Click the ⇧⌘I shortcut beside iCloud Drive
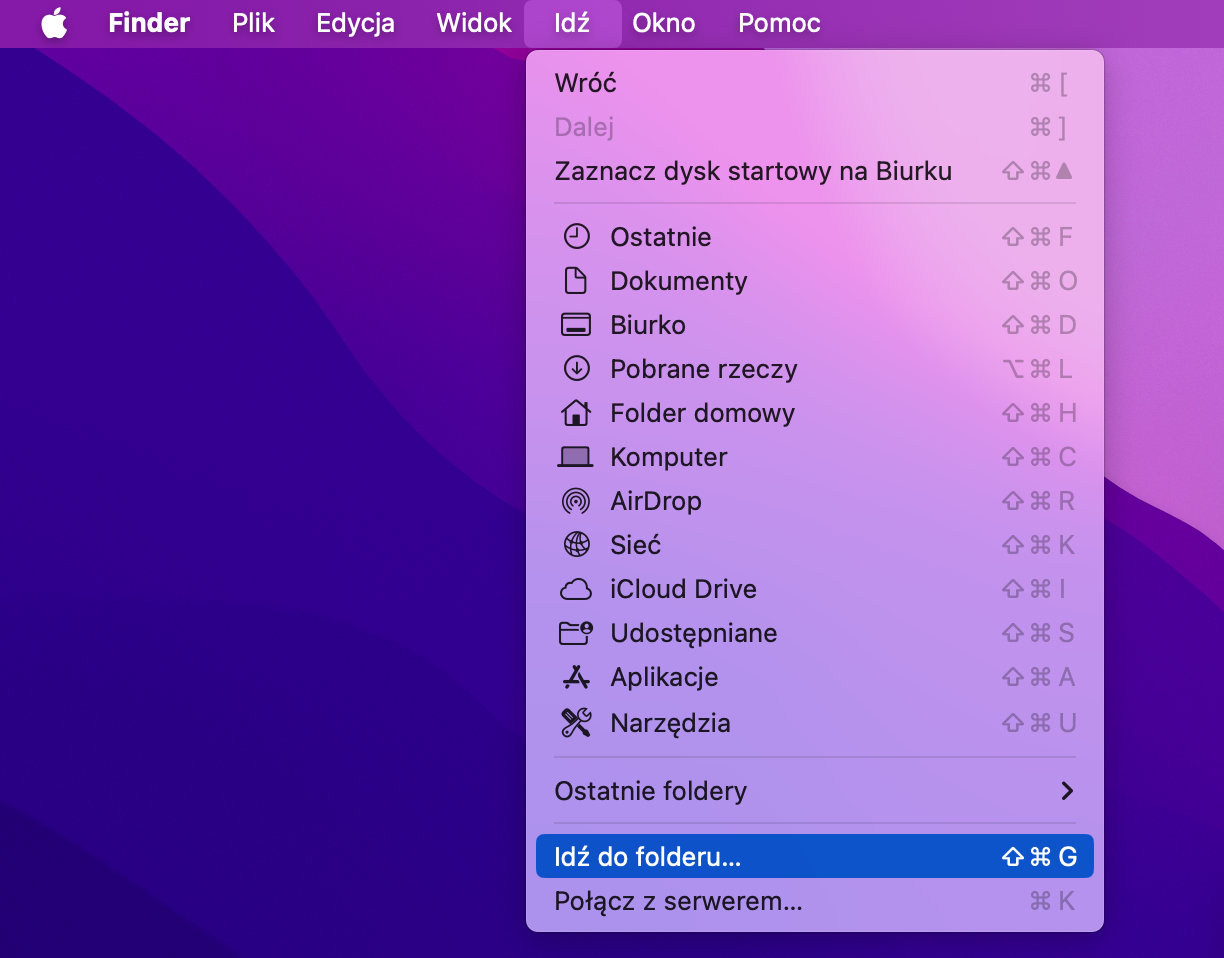The width and height of the screenshot is (1224, 958). (x=1033, y=589)
